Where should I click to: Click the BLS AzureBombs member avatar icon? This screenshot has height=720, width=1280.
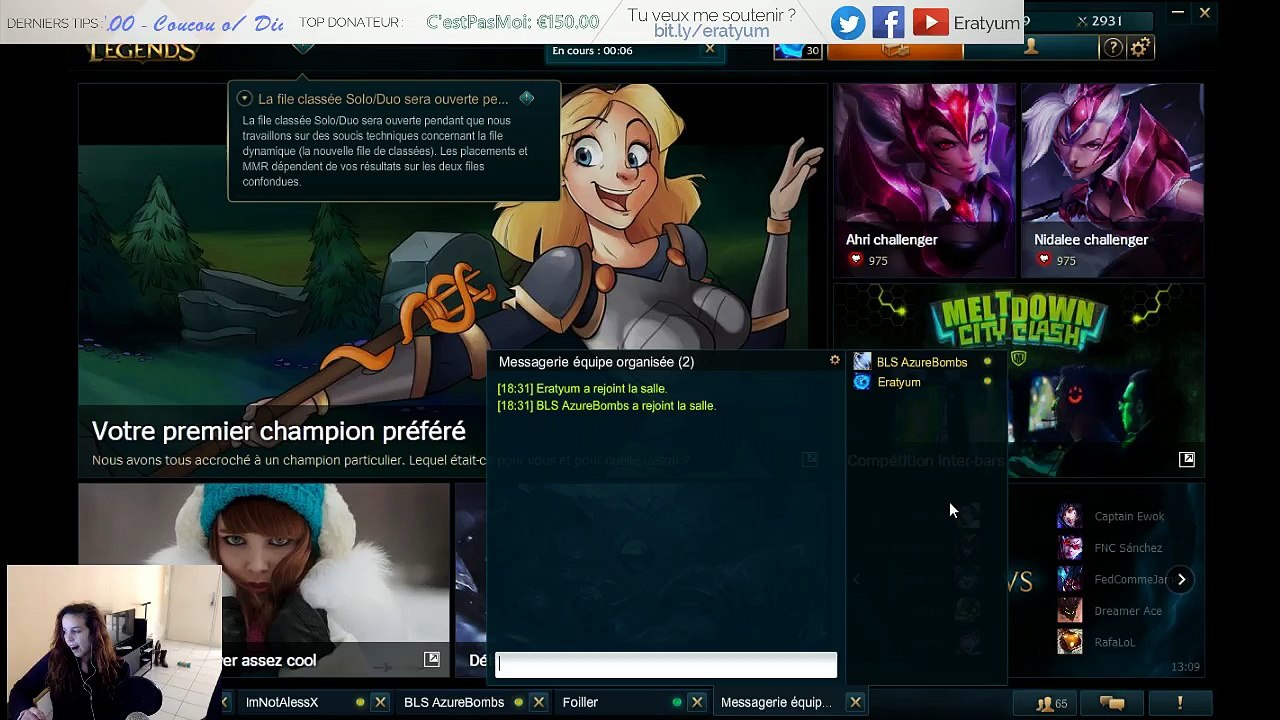862,362
